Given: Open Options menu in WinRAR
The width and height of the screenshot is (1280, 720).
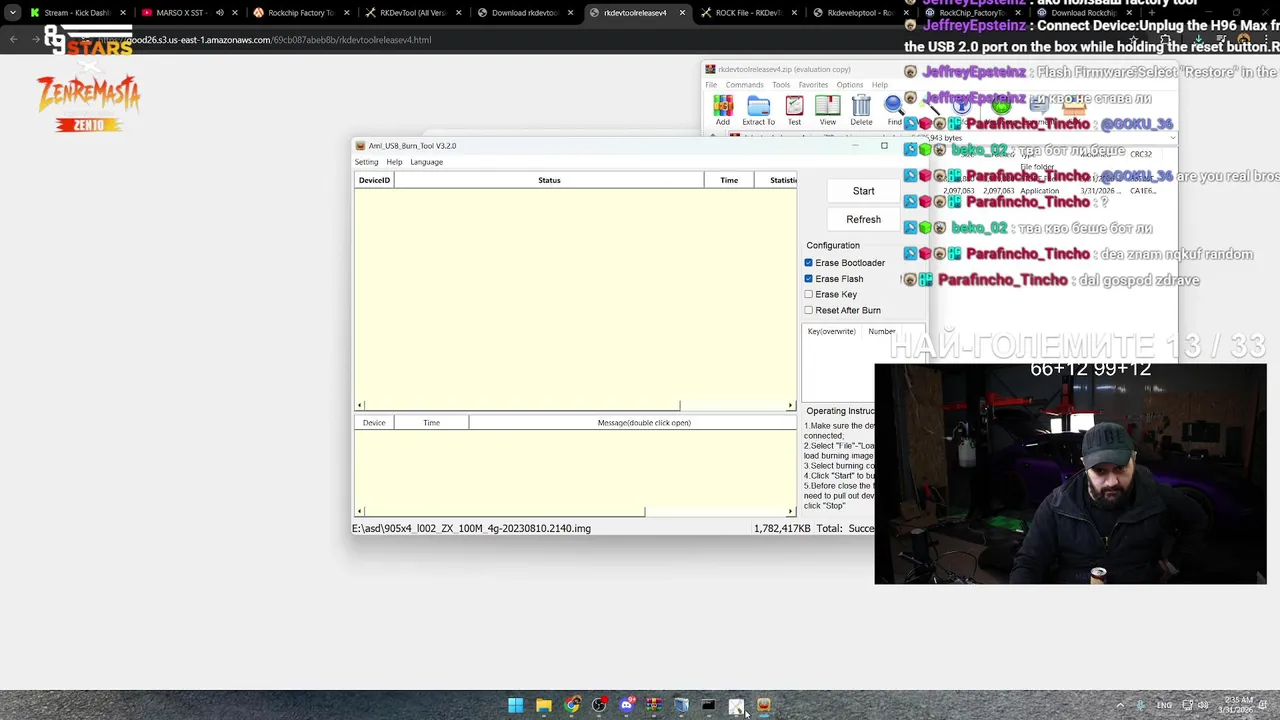Looking at the screenshot, I should (850, 85).
